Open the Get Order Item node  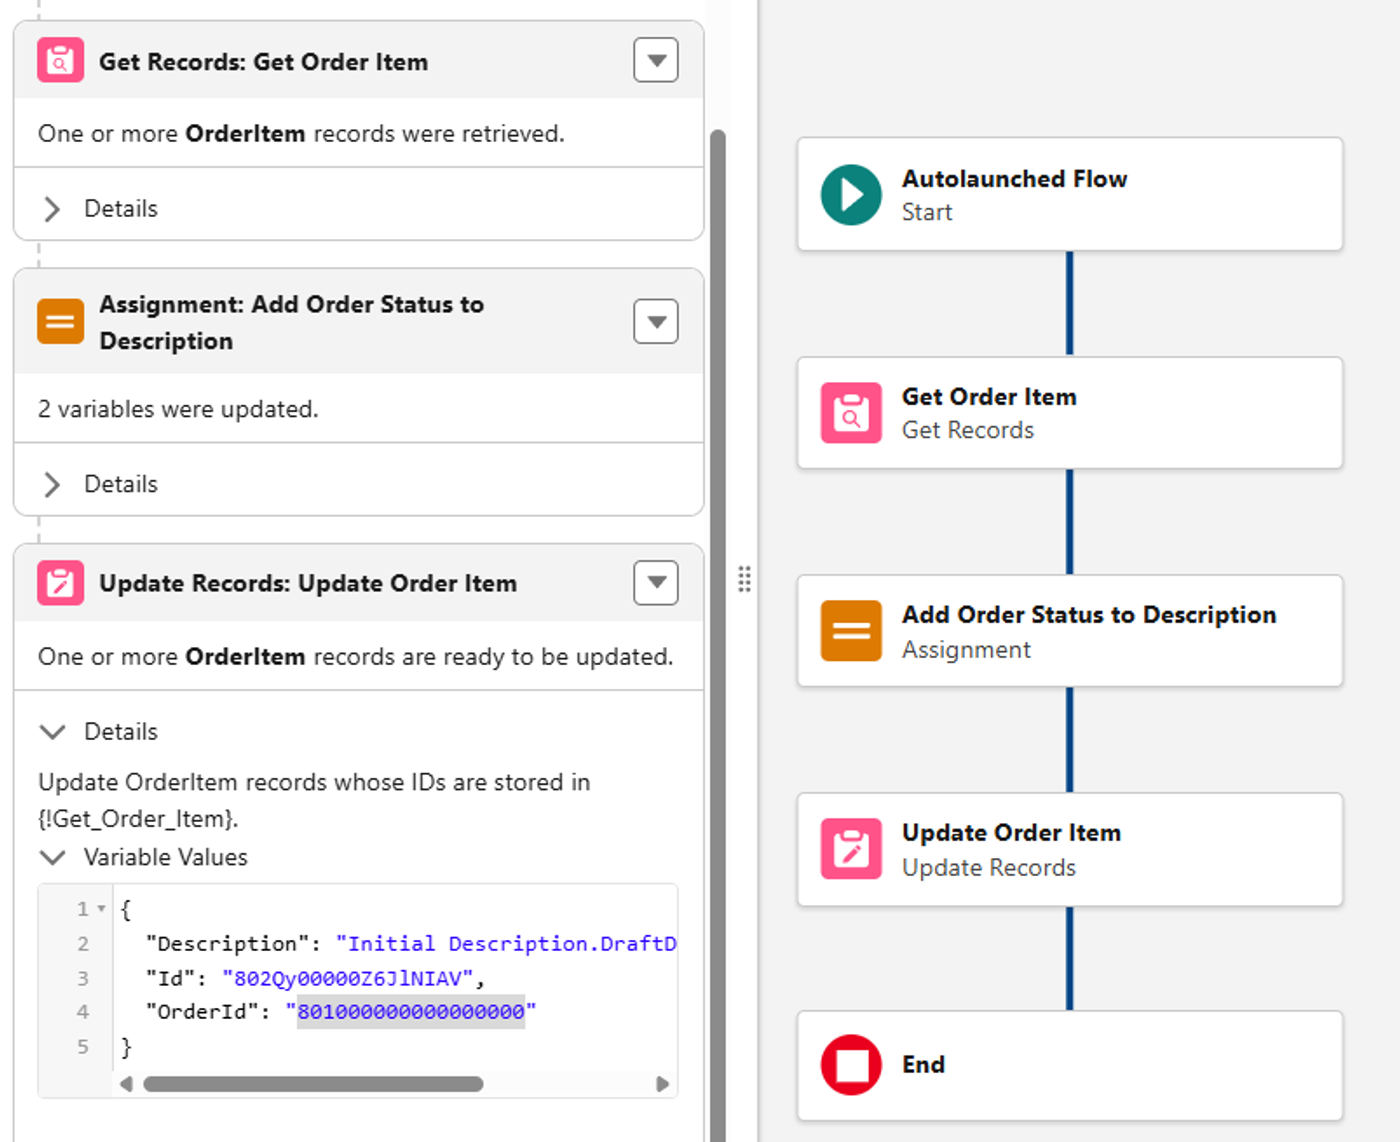1070,413
